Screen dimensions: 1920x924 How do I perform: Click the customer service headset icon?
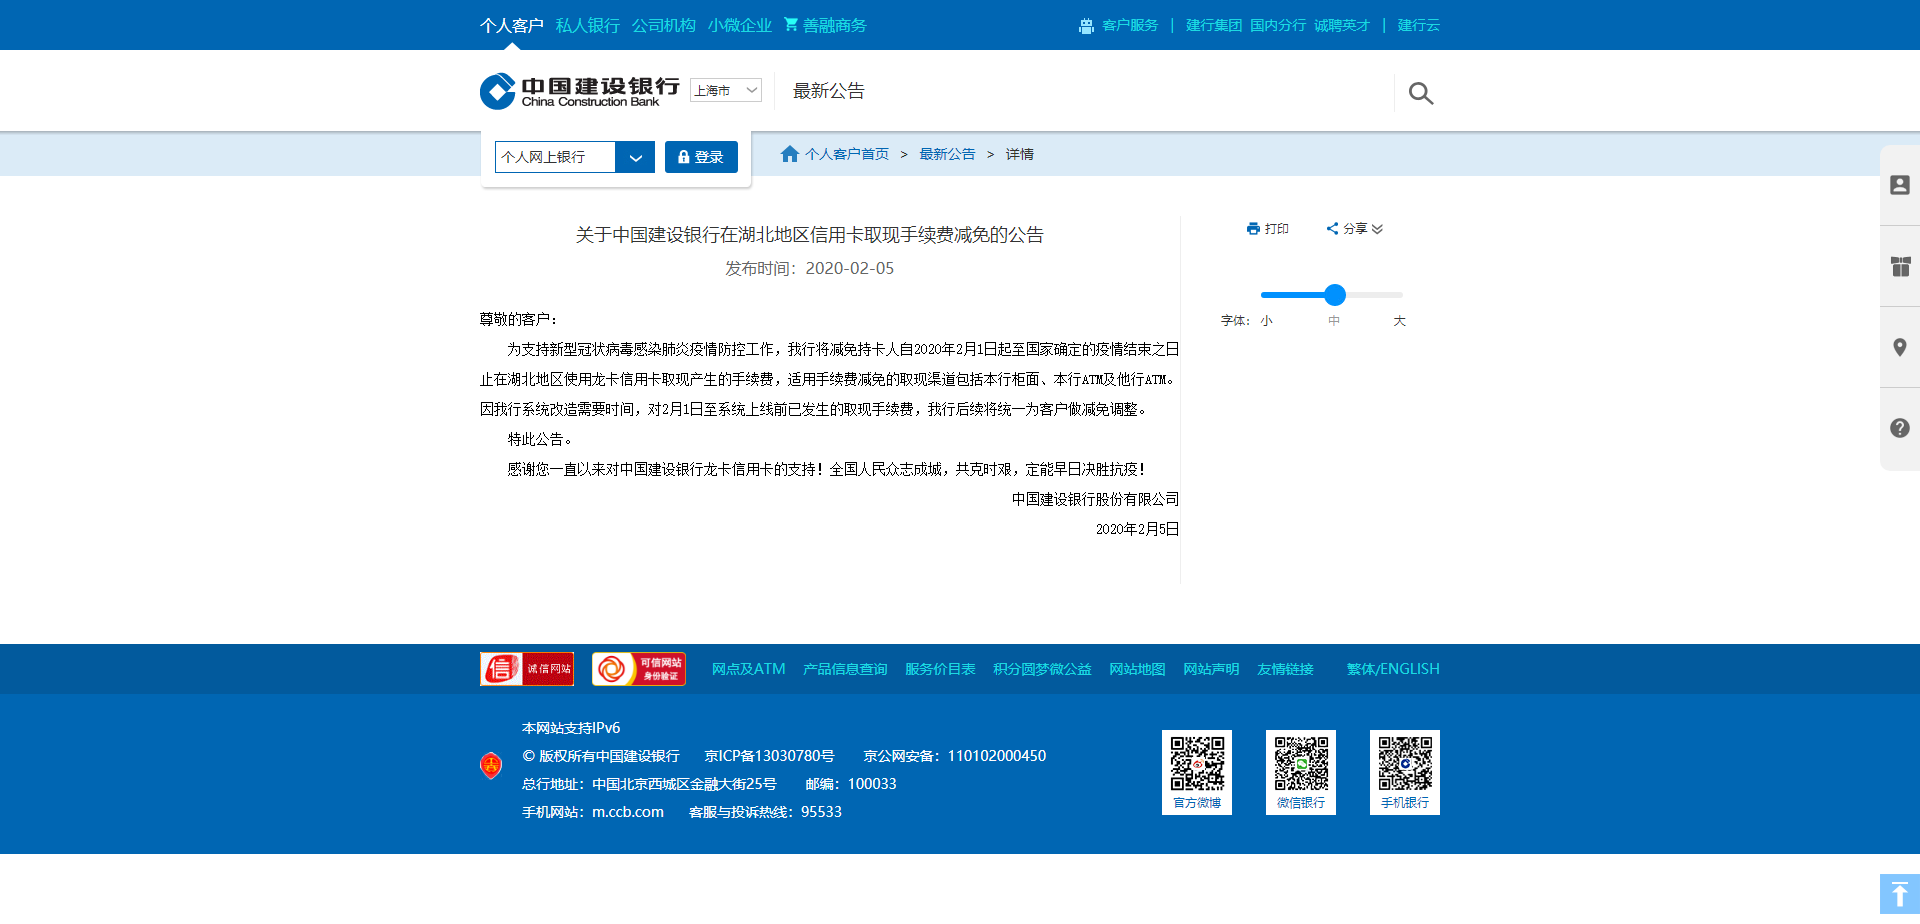(x=1086, y=26)
